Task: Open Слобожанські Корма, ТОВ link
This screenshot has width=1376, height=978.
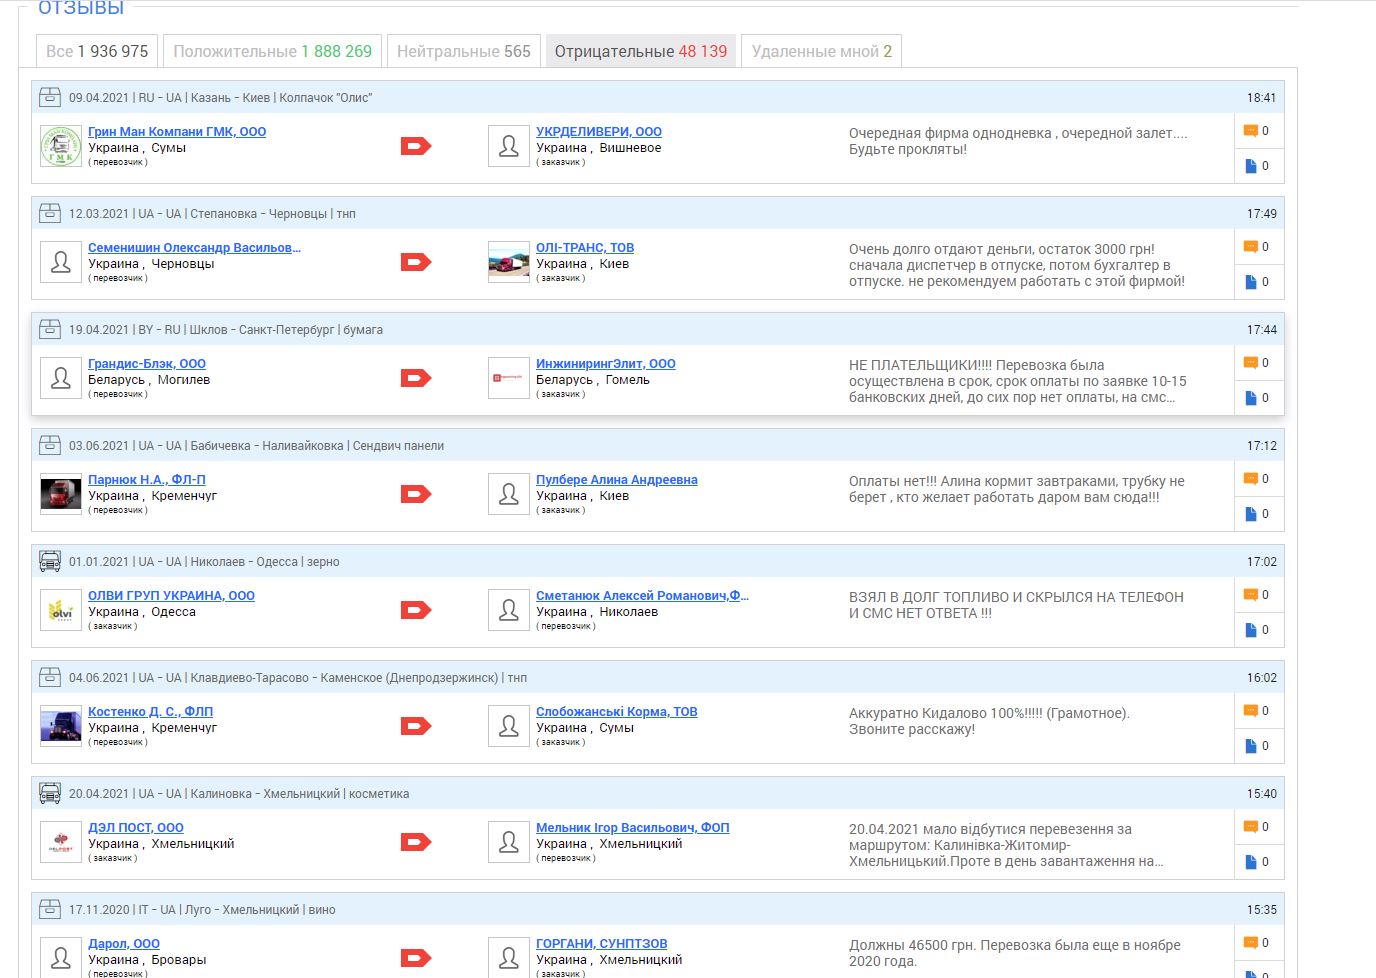Action: [617, 712]
